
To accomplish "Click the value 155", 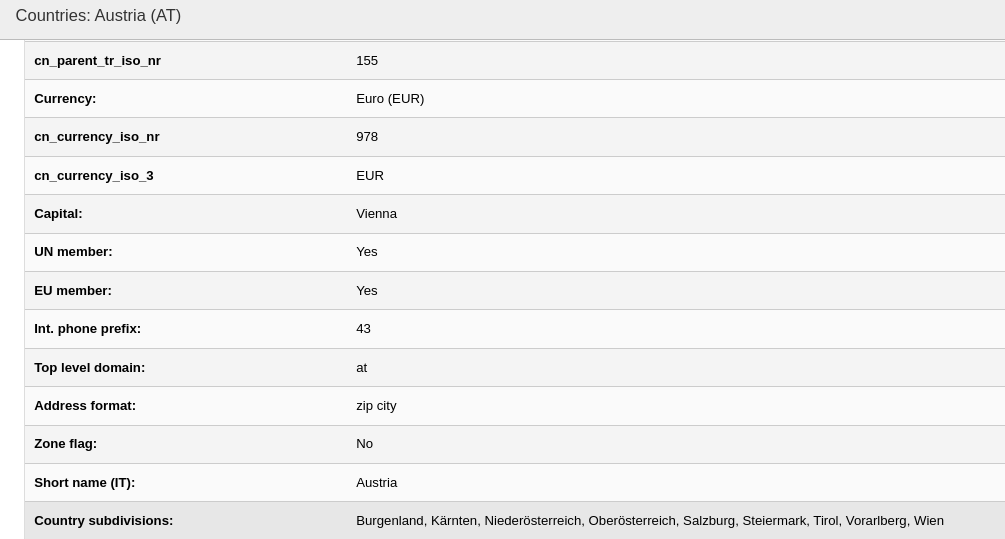I will click(x=367, y=61).
